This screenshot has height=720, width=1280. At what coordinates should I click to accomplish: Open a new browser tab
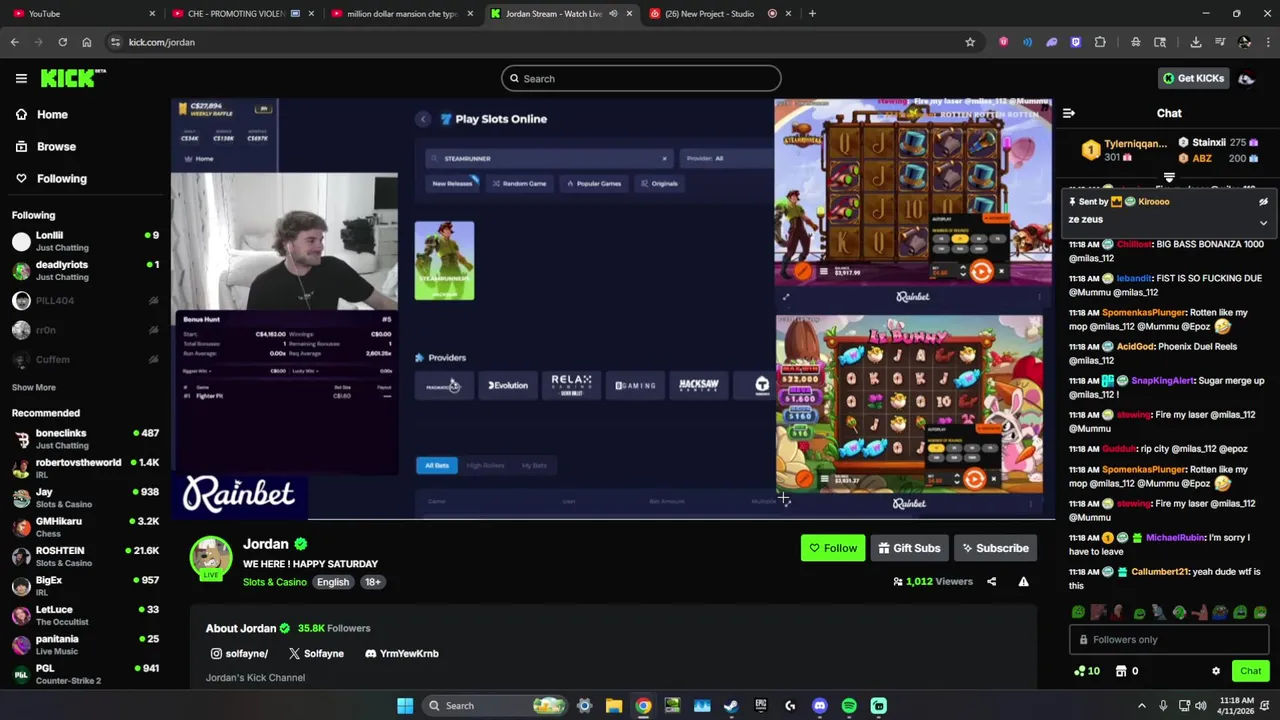point(812,13)
